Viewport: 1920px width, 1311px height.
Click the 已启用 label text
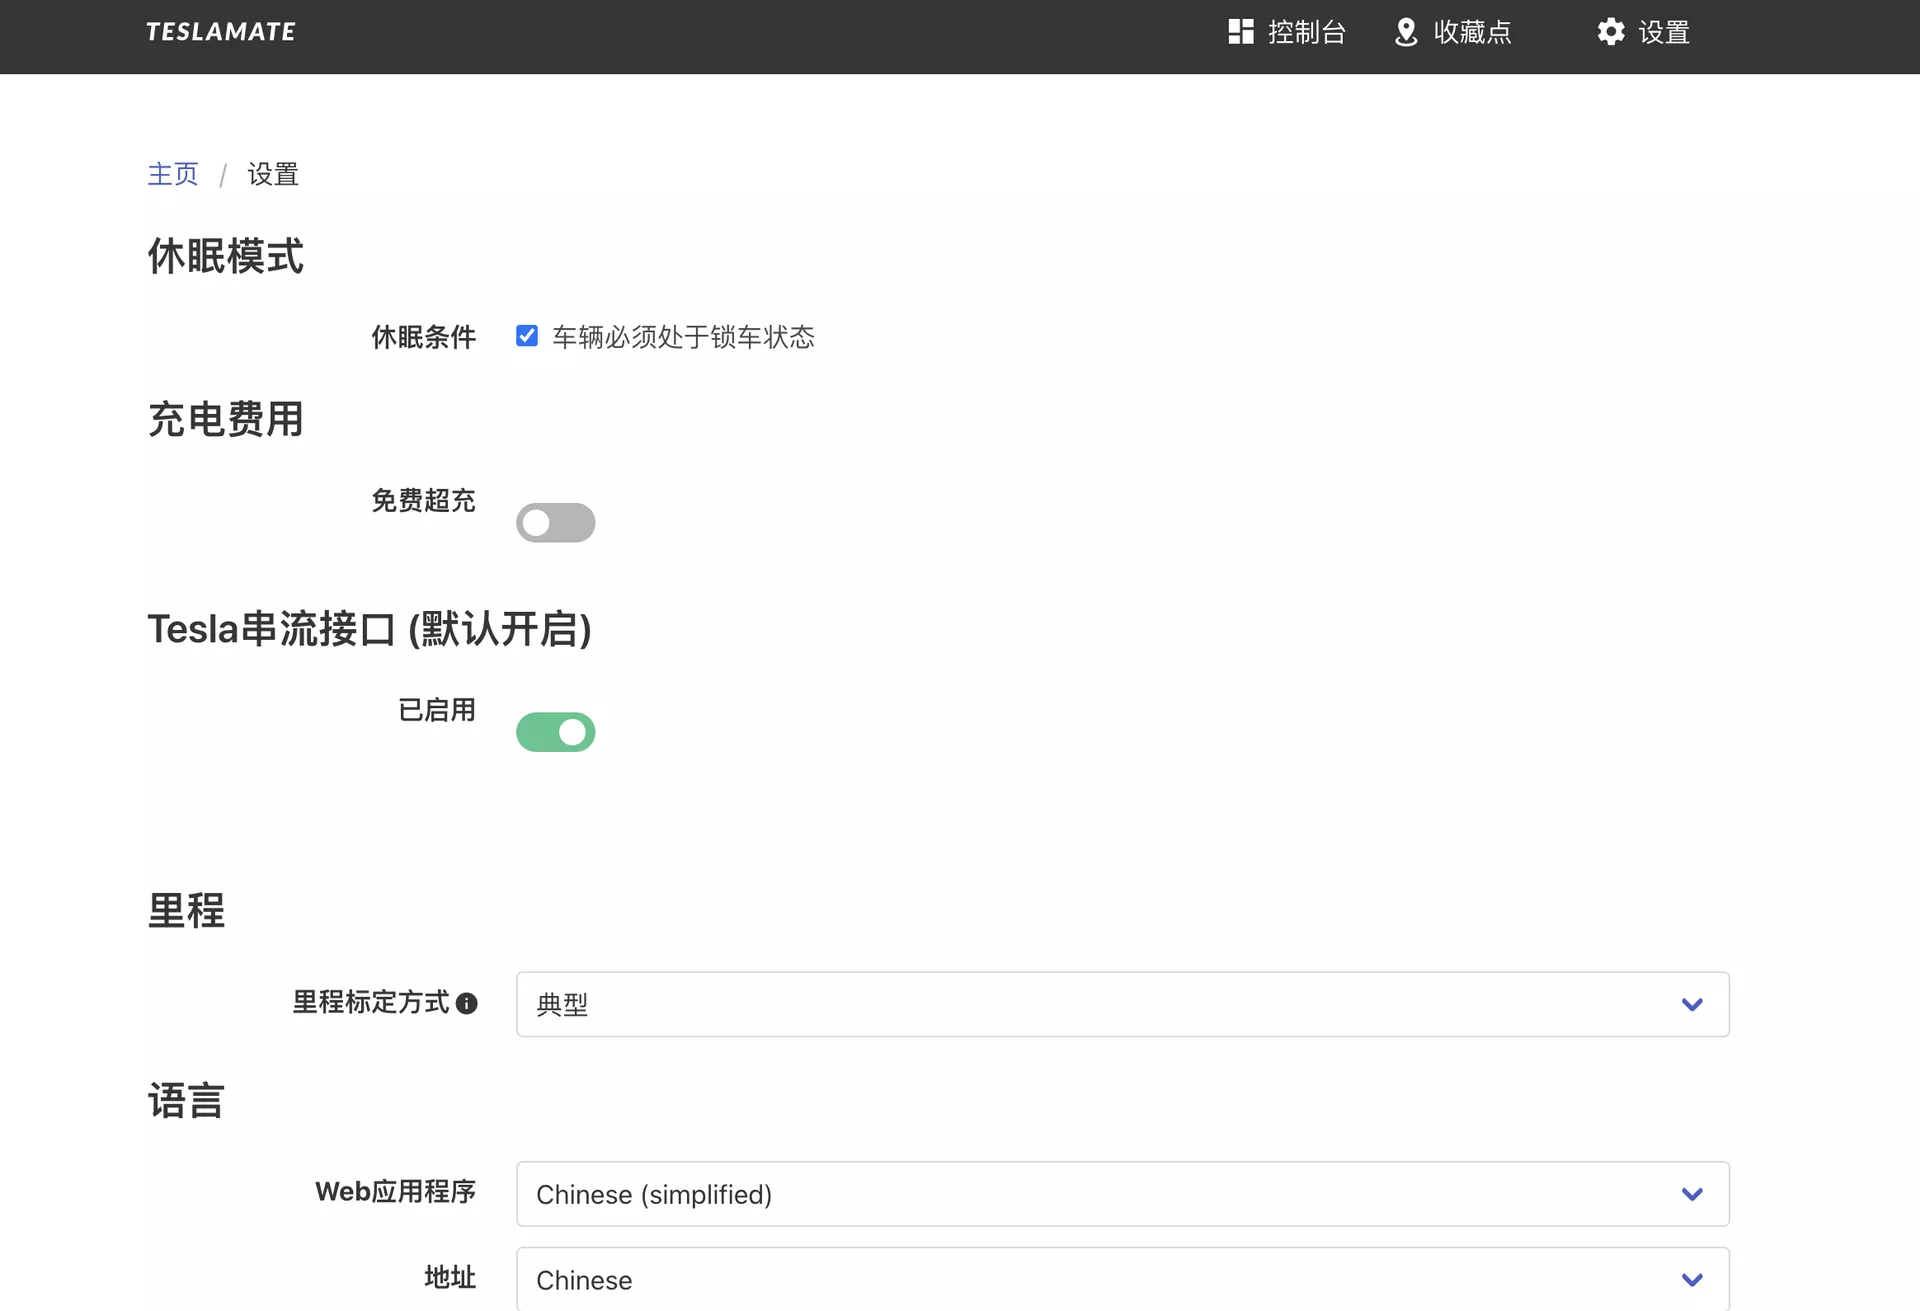click(x=437, y=710)
